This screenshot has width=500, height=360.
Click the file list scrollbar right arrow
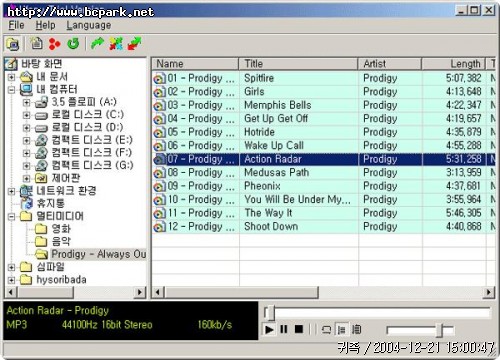click(x=489, y=293)
